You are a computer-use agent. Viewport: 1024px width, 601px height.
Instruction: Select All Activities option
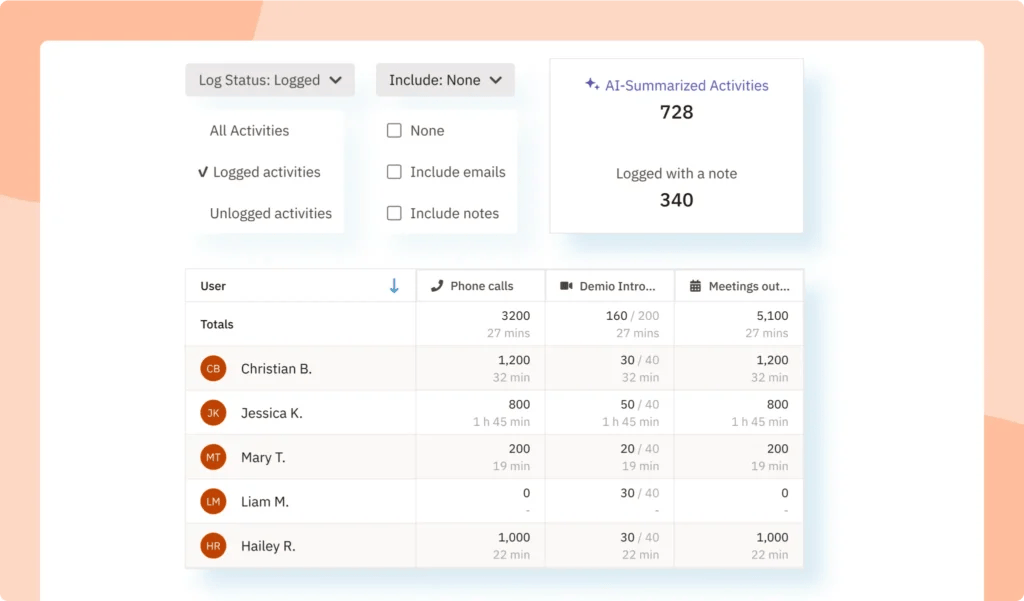(249, 131)
